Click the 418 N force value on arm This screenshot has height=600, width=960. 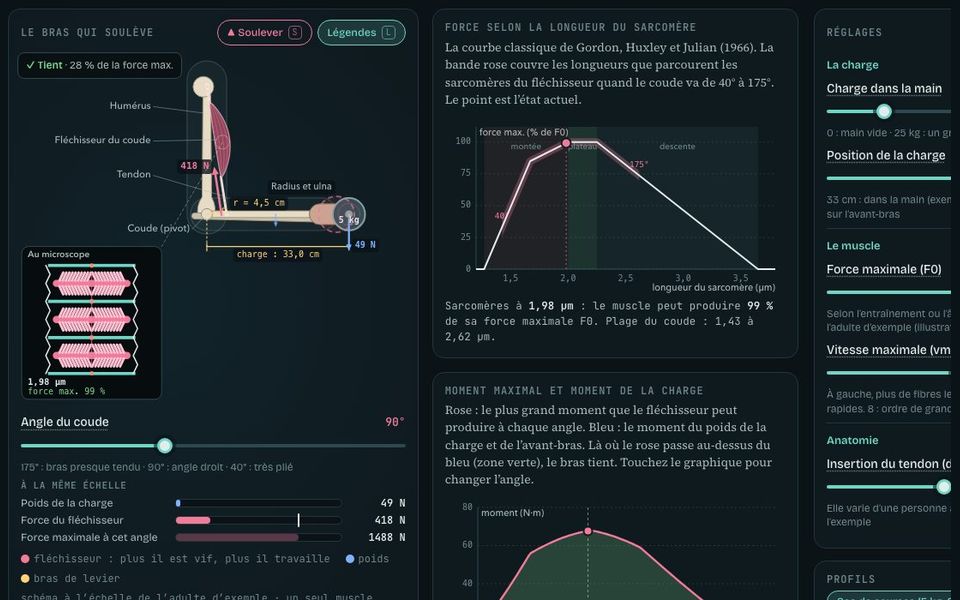pyautogui.click(x=195, y=165)
